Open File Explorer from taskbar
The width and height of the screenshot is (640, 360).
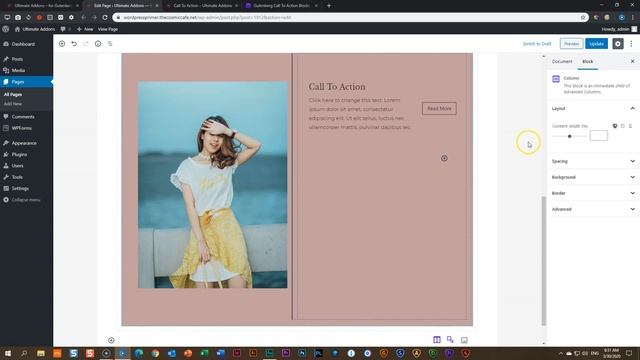40,353
